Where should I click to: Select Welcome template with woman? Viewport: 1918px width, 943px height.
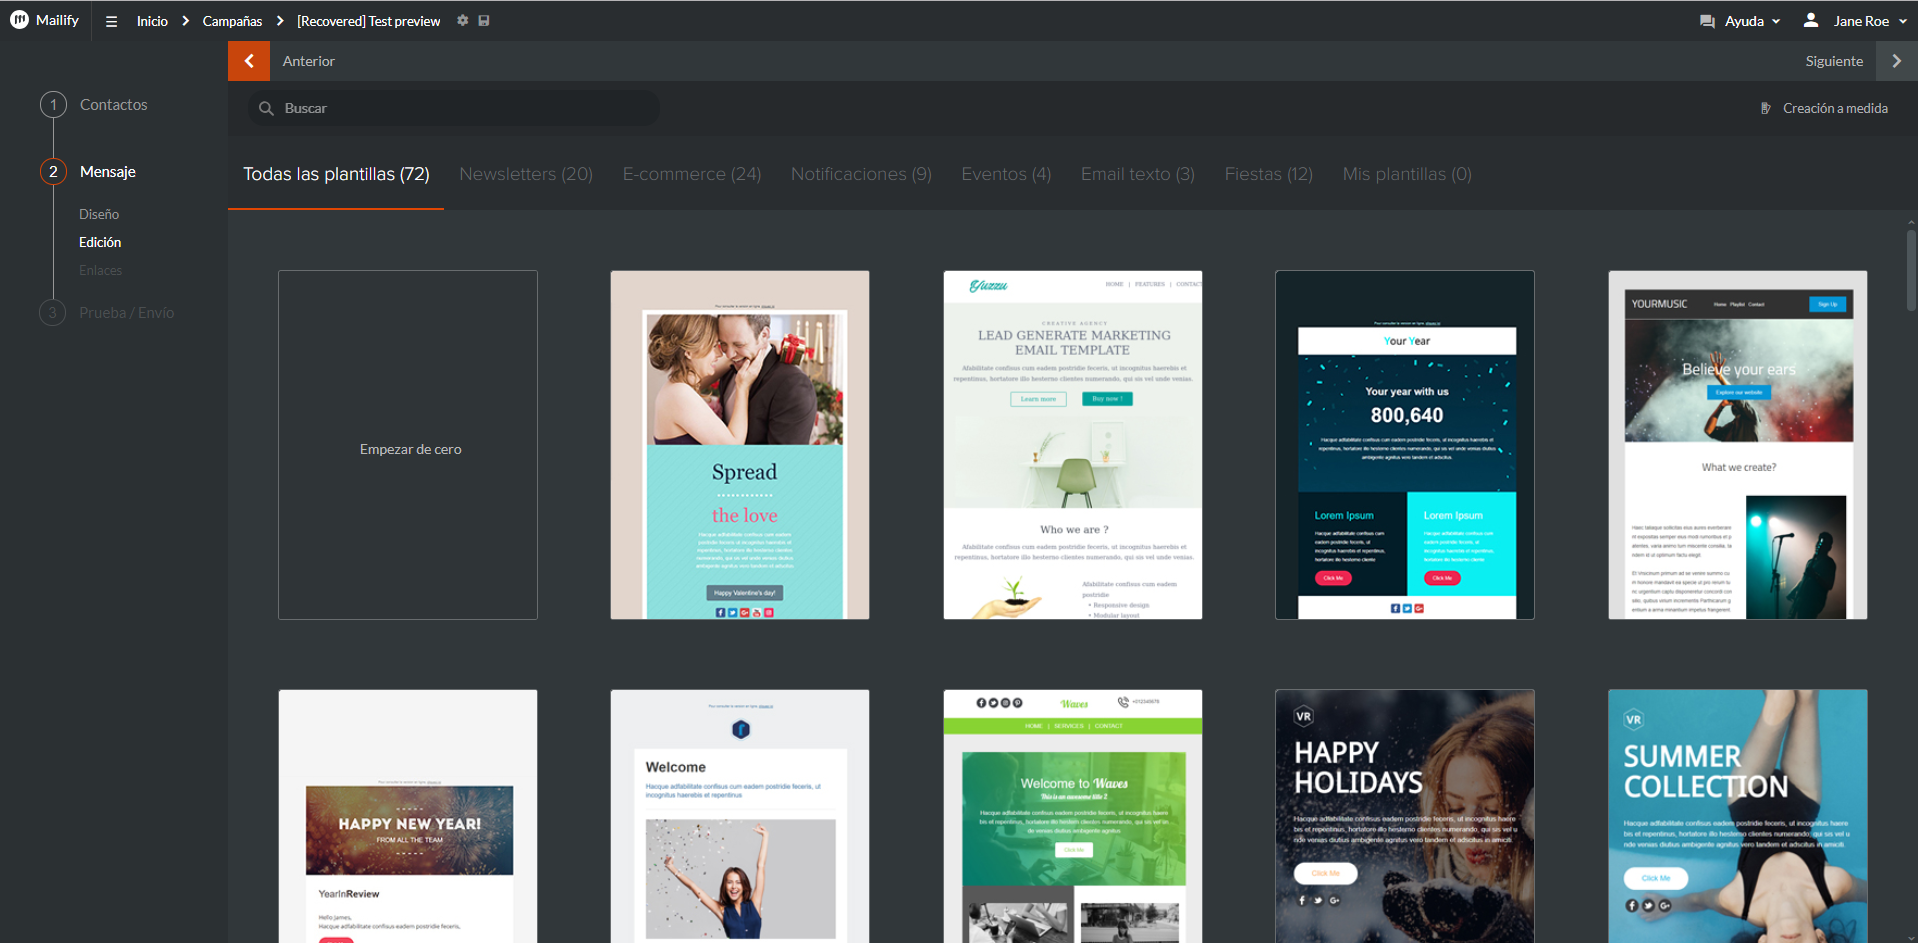[740, 816]
